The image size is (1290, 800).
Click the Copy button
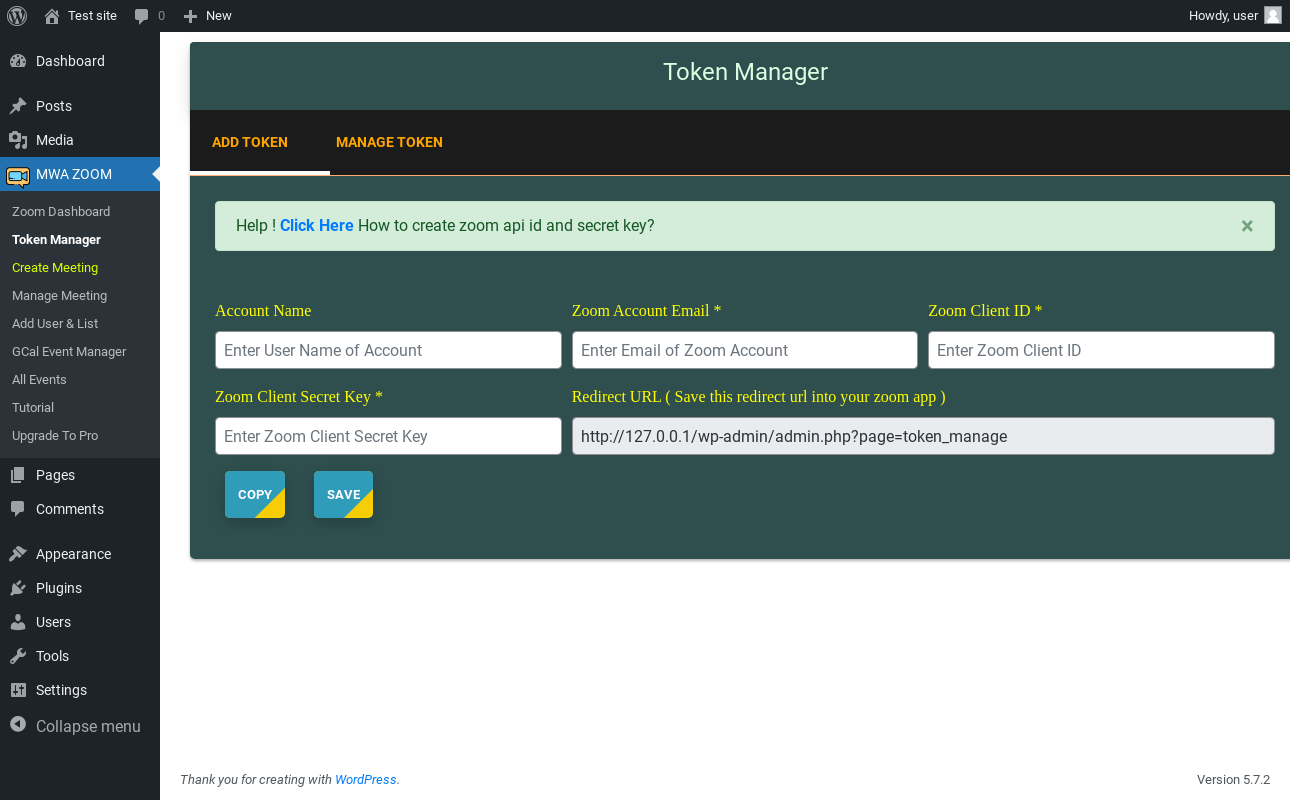(255, 494)
